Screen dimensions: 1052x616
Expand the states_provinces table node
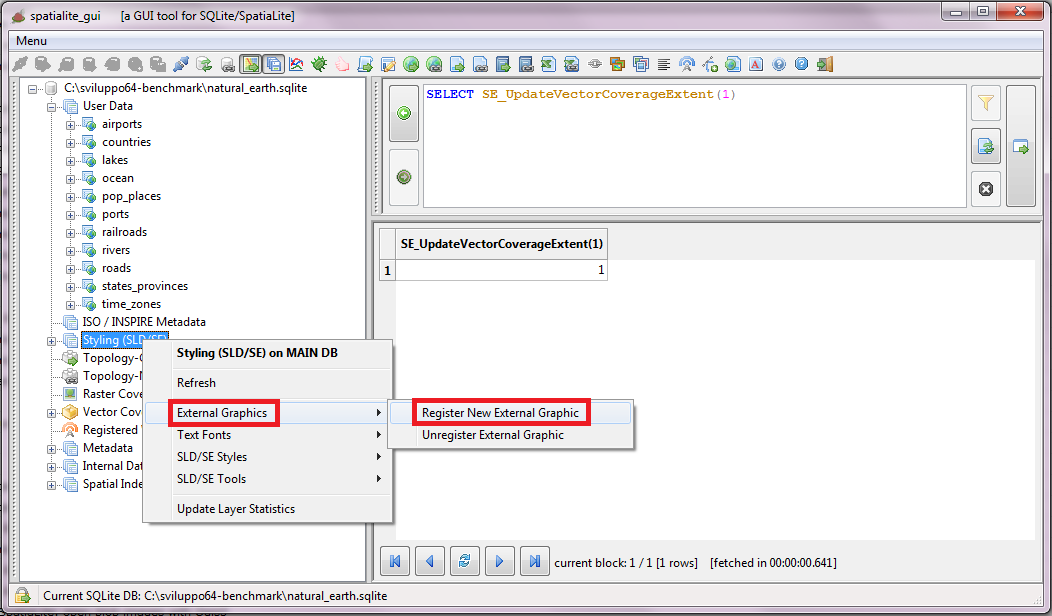[x=70, y=287]
